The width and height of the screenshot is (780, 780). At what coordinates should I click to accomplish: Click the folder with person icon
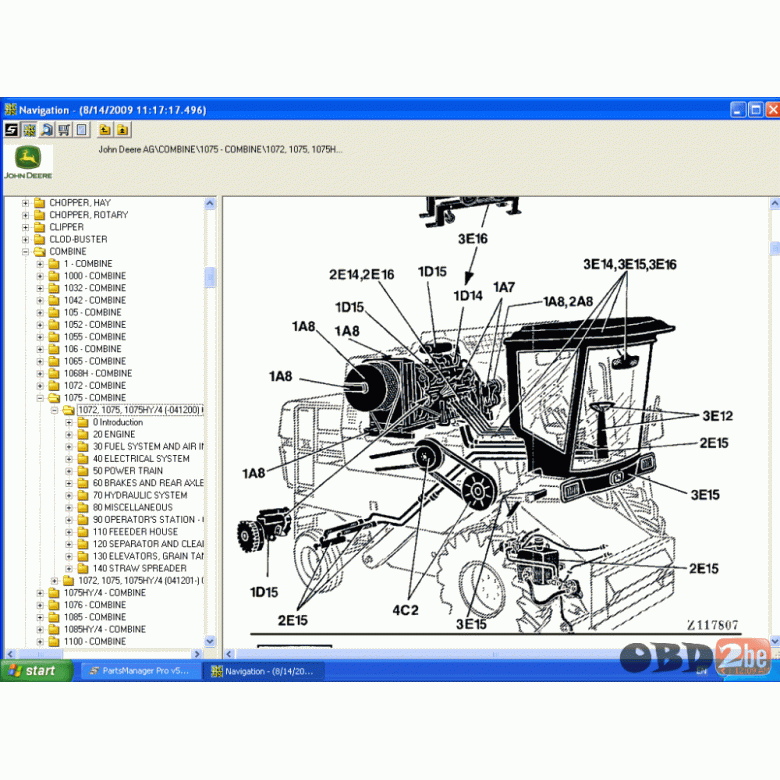[x=122, y=130]
